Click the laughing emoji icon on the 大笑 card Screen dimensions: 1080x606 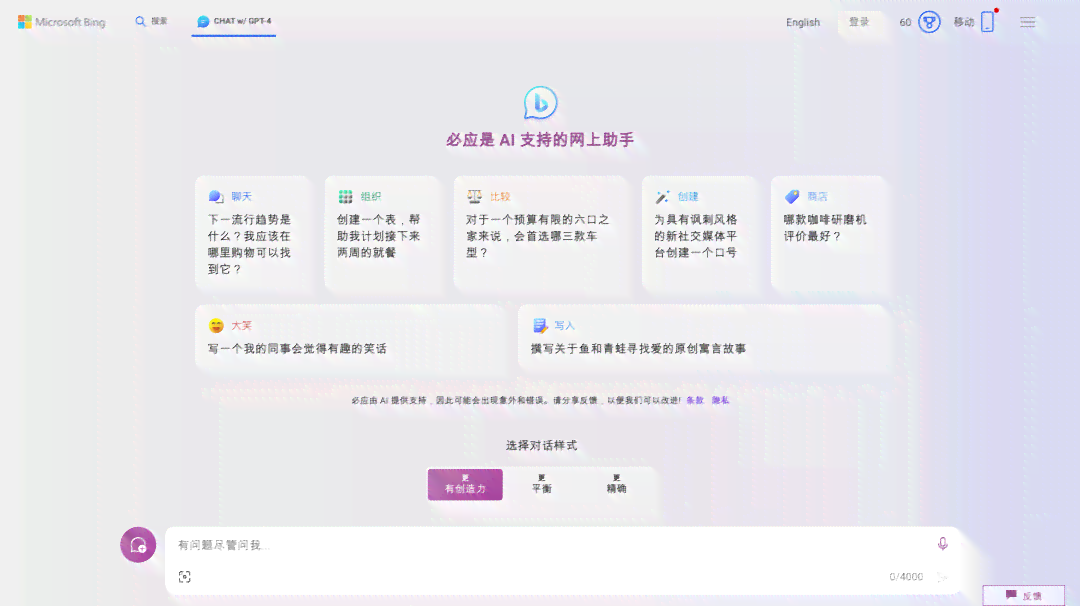pos(216,325)
